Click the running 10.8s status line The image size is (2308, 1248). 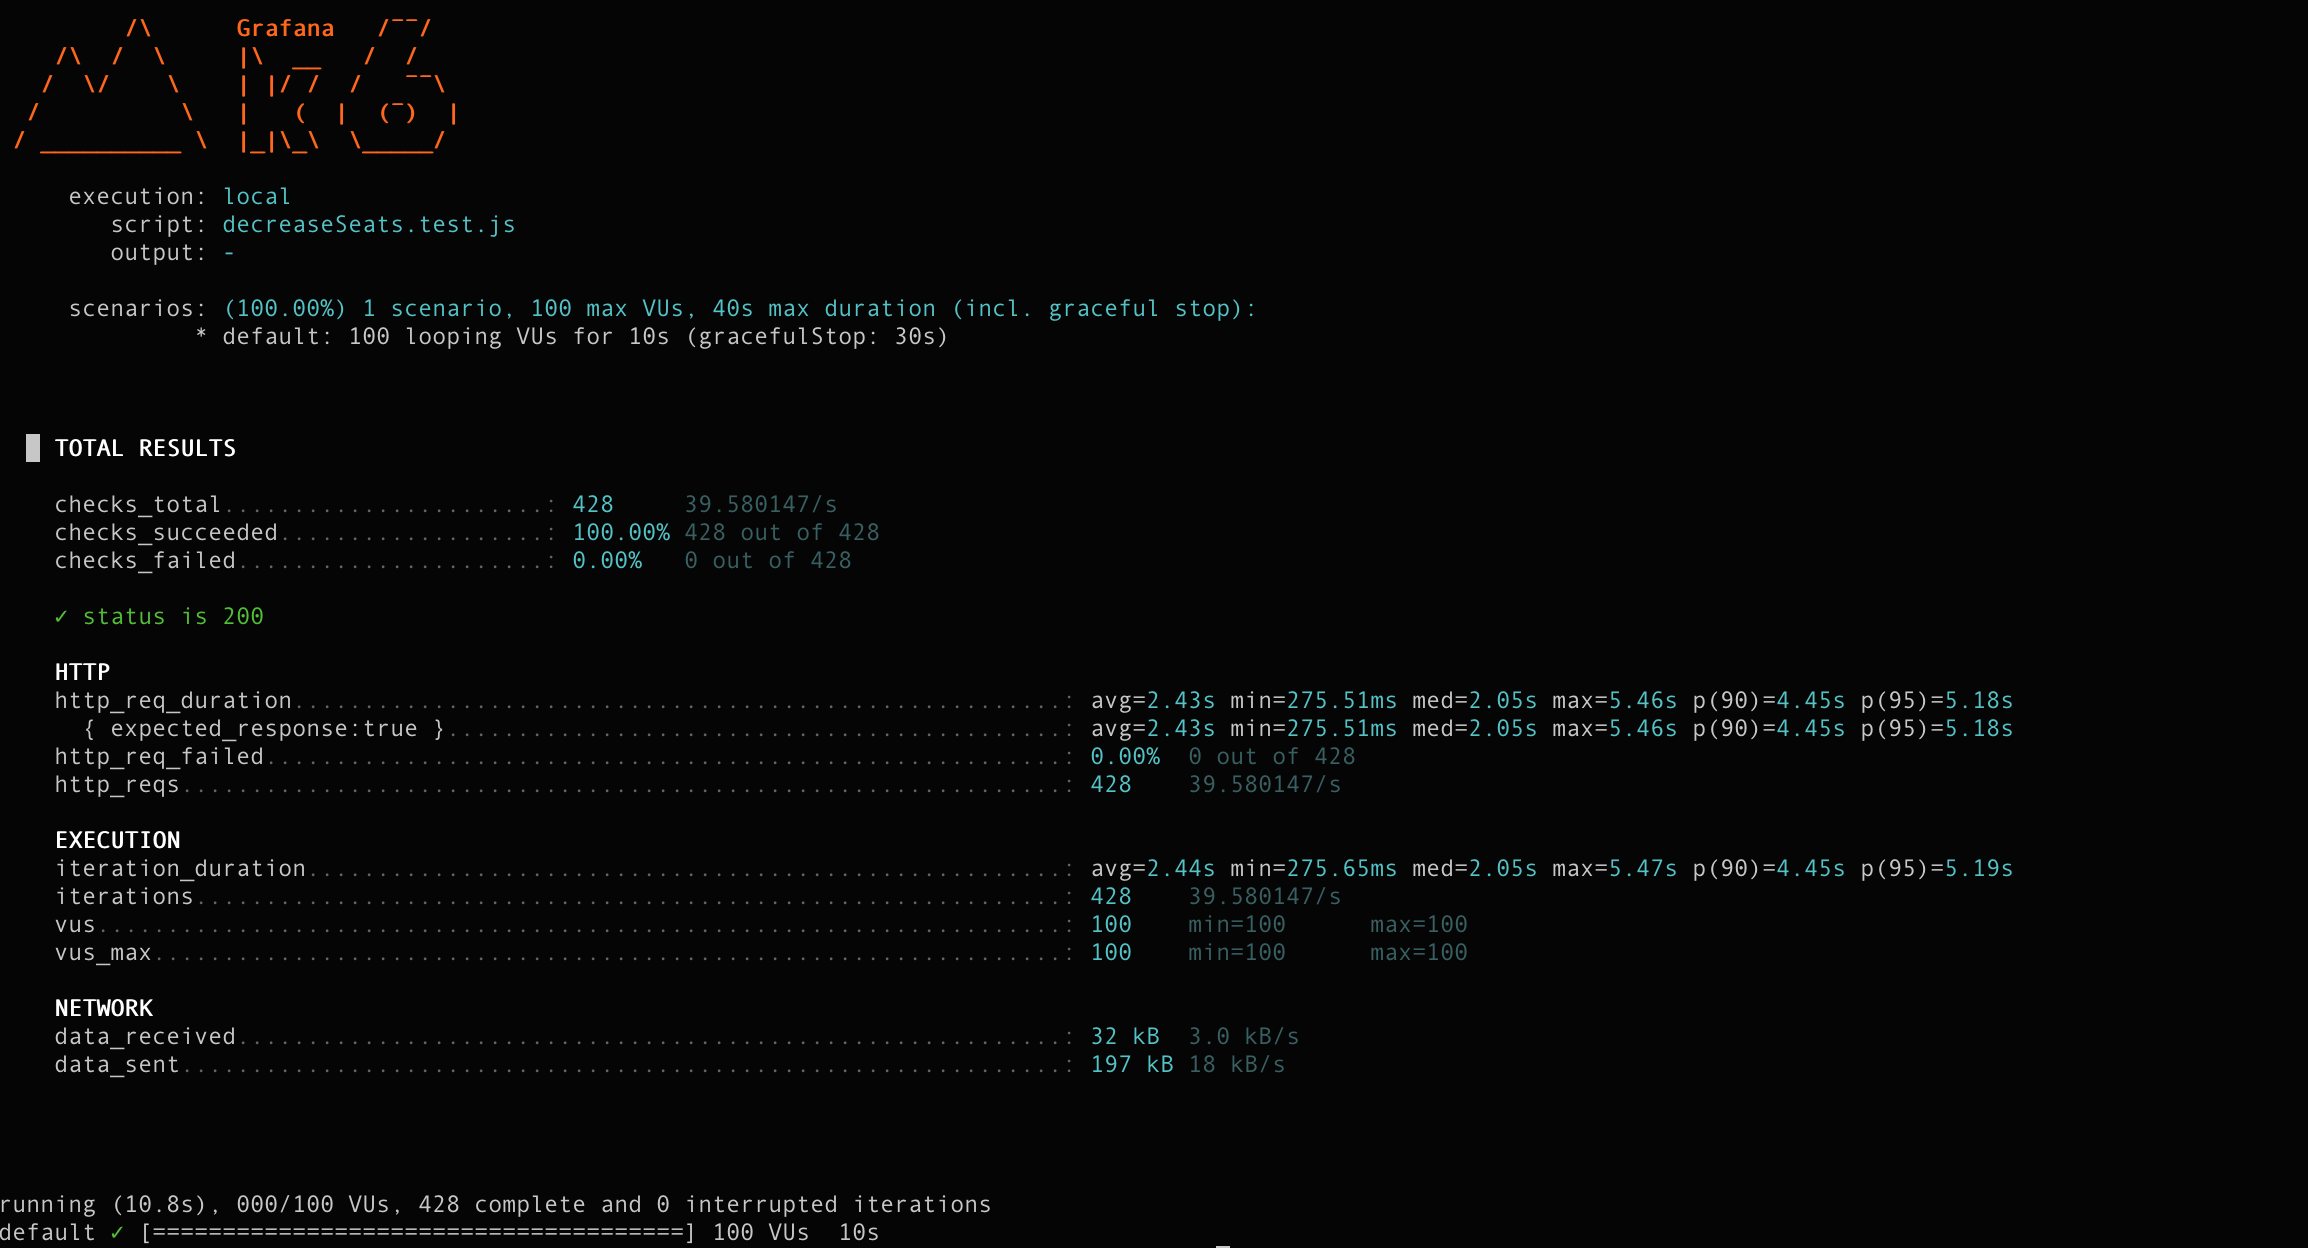pos(495,1205)
